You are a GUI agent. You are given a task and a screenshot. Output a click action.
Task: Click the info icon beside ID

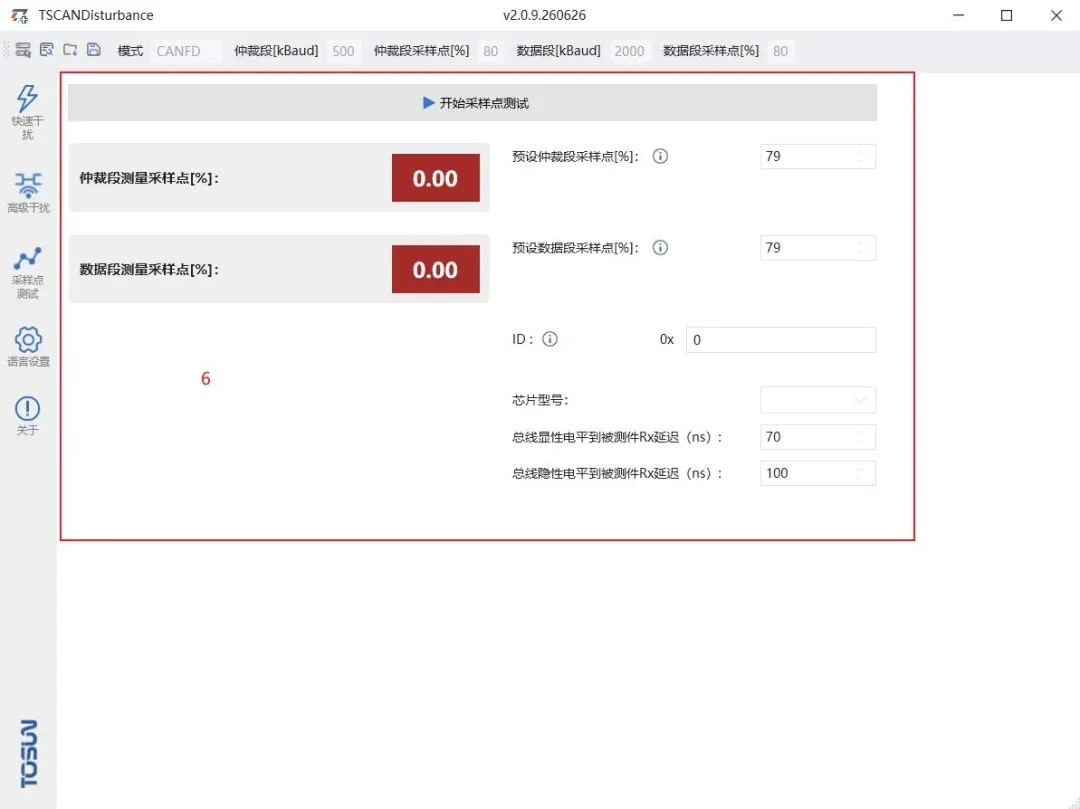tap(550, 339)
